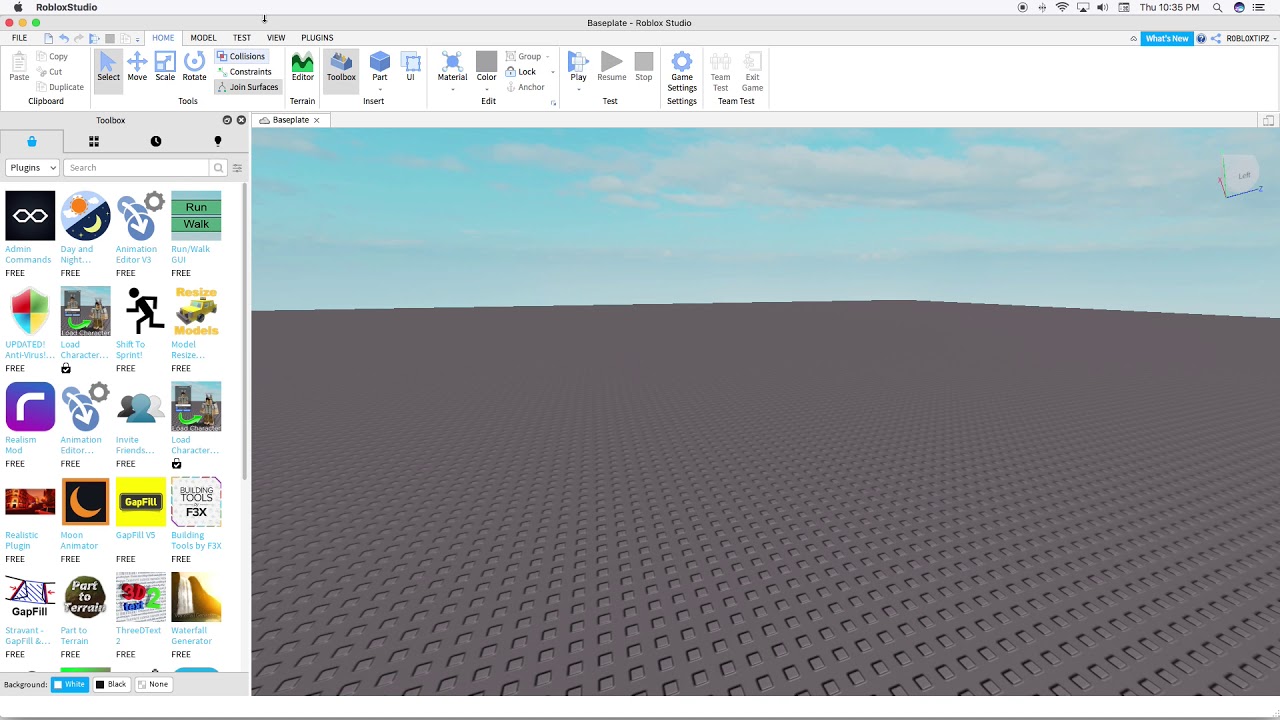Click the What's New button

1167,38
